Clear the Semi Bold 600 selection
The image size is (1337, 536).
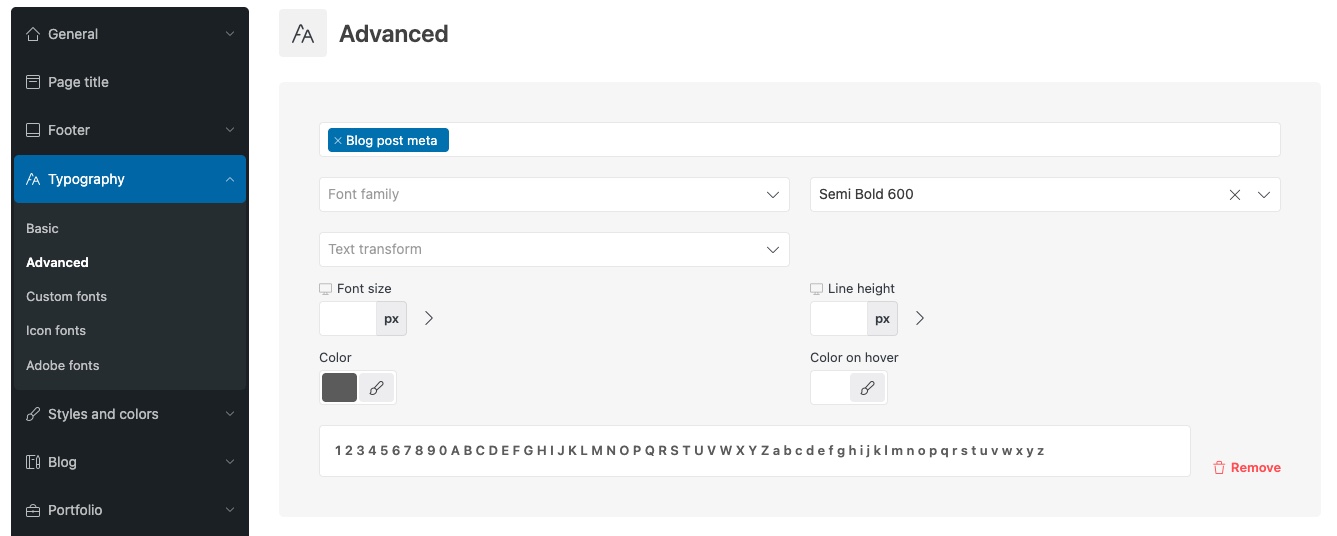point(1235,195)
